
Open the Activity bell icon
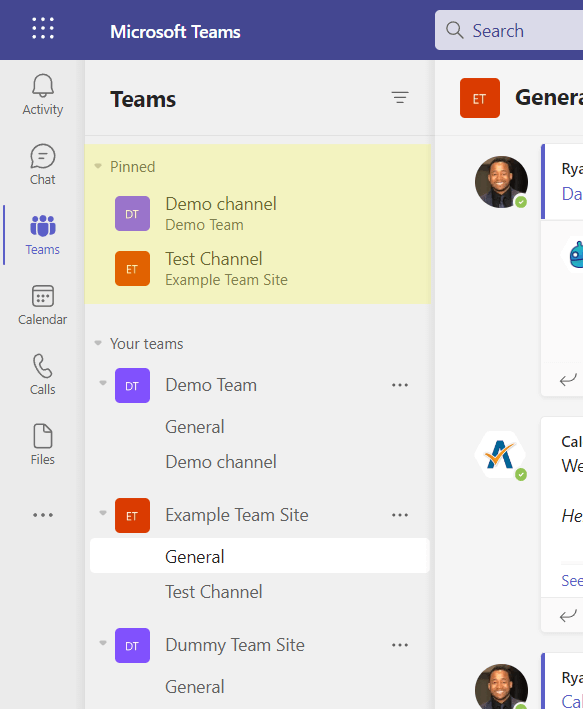(43, 85)
